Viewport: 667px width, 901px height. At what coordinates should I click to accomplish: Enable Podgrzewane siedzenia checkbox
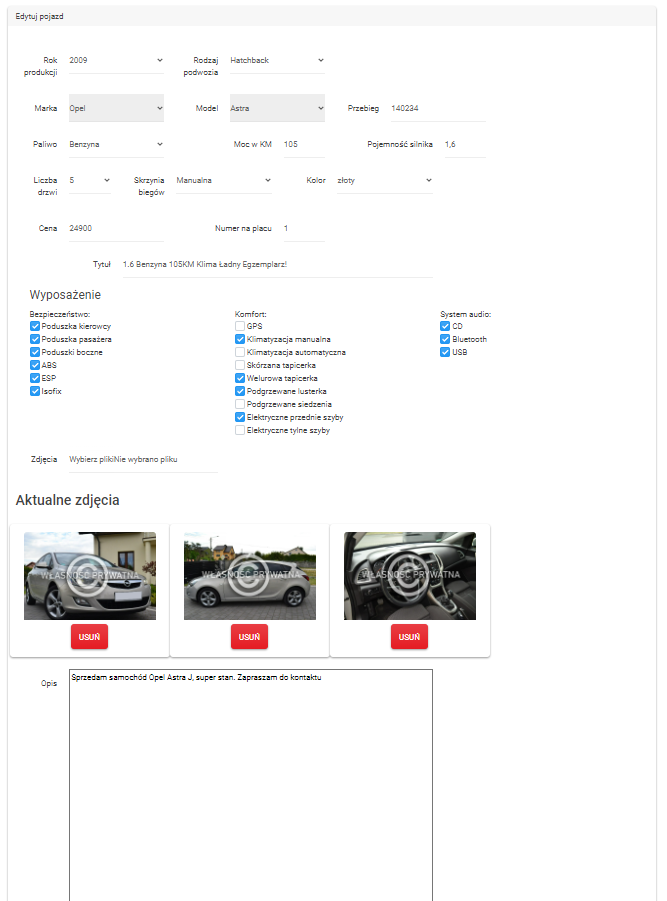(240, 404)
